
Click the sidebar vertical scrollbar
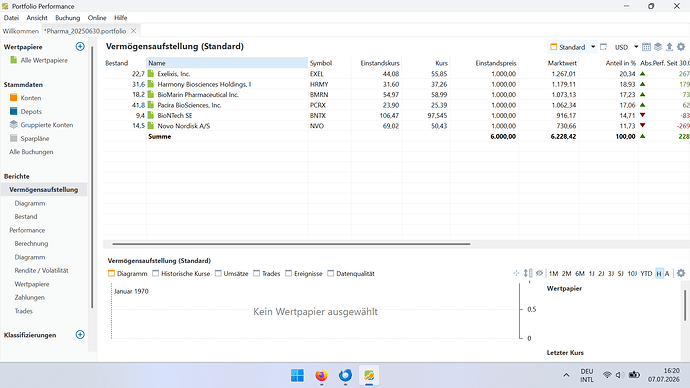point(92,176)
